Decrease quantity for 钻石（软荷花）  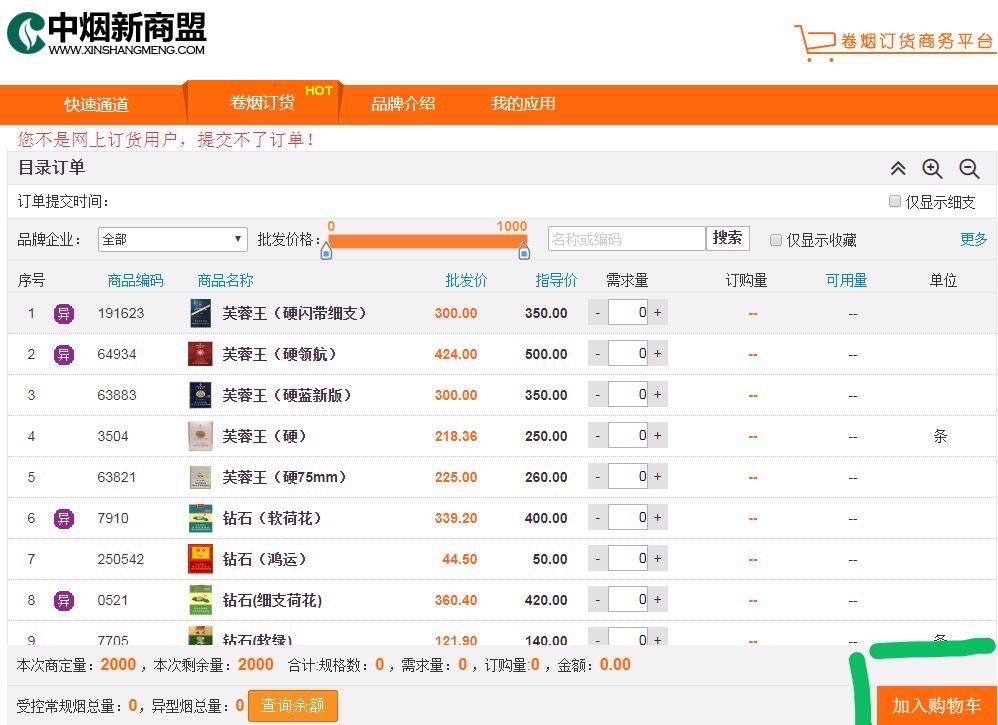(x=598, y=517)
